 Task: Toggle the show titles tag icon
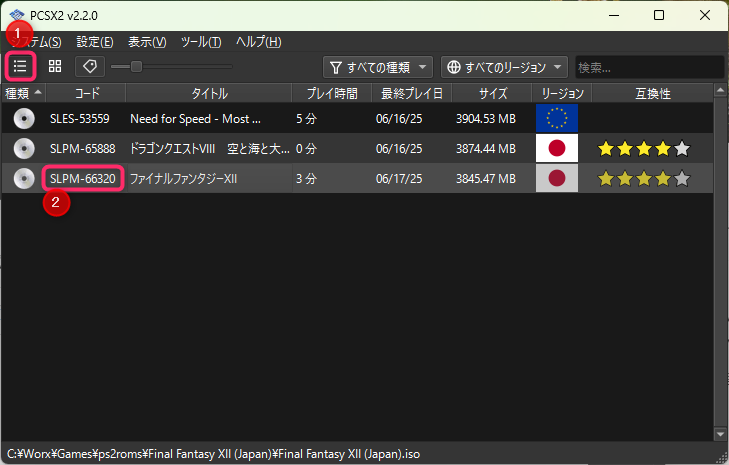(x=90, y=66)
